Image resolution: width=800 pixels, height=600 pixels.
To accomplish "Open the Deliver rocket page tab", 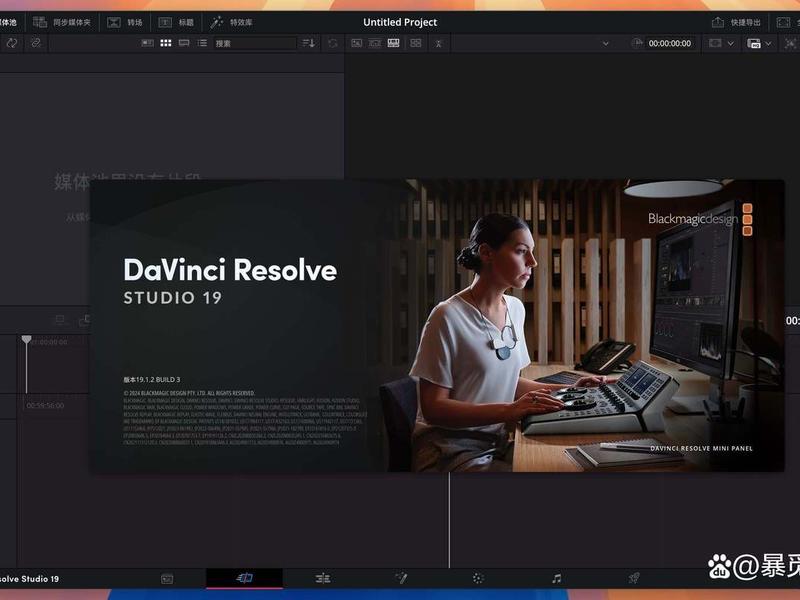I will point(634,578).
